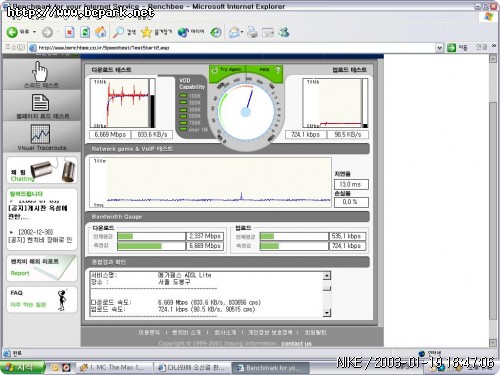Click the green Refresh page icon

(85, 32)
